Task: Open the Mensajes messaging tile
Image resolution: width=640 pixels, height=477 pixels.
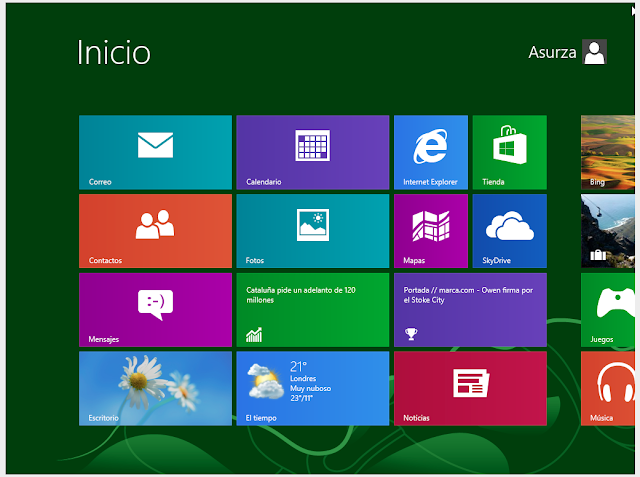Action: pyautogui.click(x=155, y=310)
